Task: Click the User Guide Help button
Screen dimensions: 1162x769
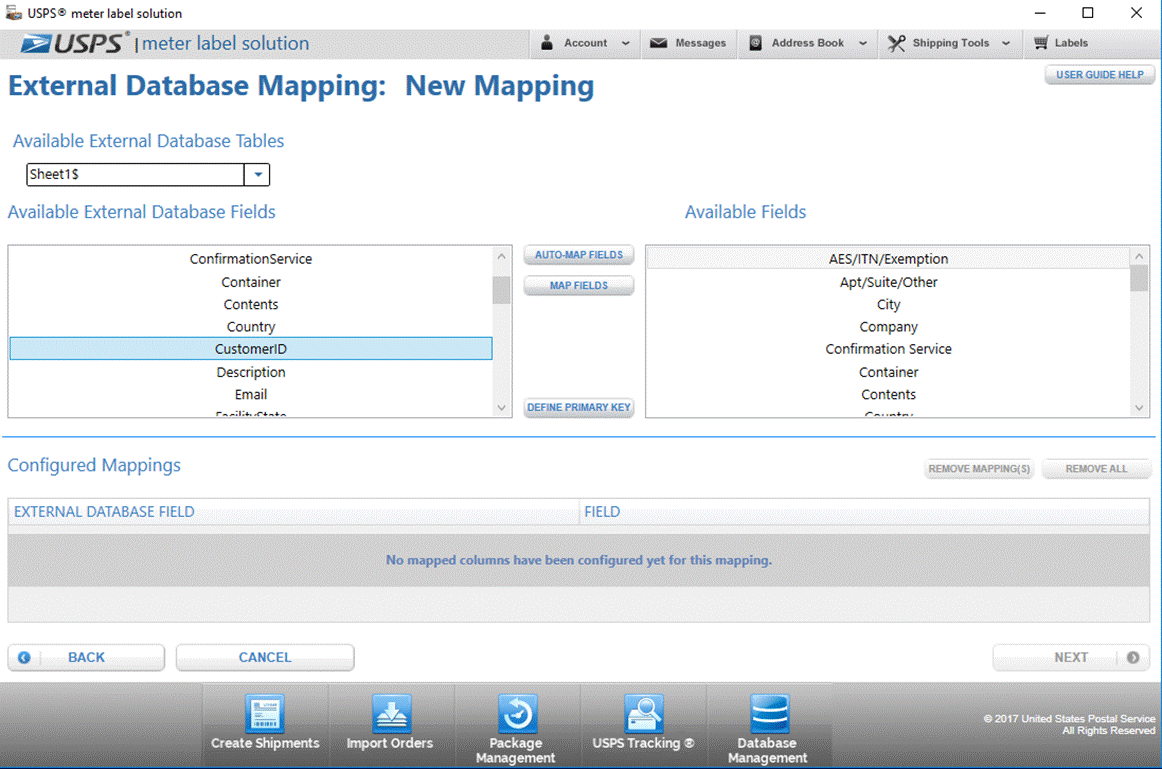Action: pyautogui.click(x=1100, y=75)
